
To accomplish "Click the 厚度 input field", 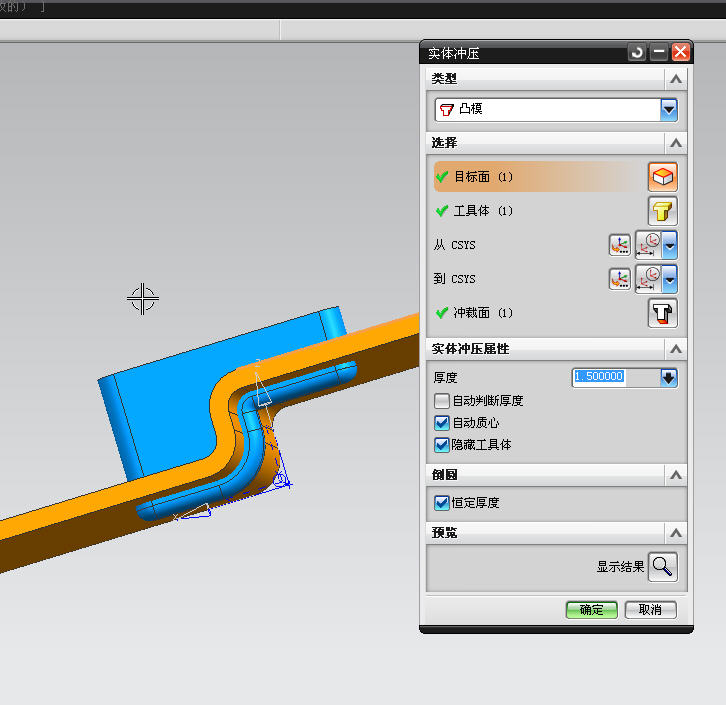I will tap(616, 378).
